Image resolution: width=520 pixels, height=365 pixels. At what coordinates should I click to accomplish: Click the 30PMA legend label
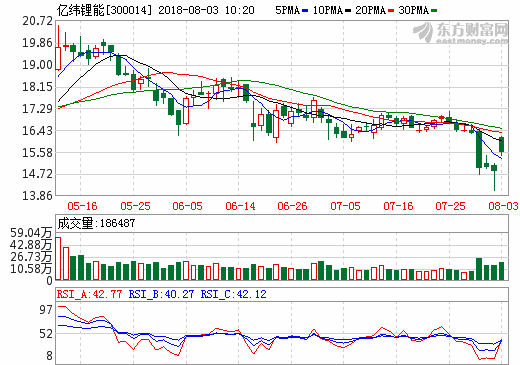click(x=414, y=10)
